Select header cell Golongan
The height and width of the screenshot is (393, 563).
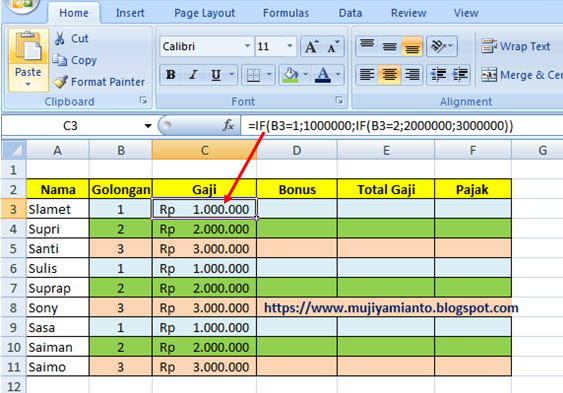tap(121, 189)
